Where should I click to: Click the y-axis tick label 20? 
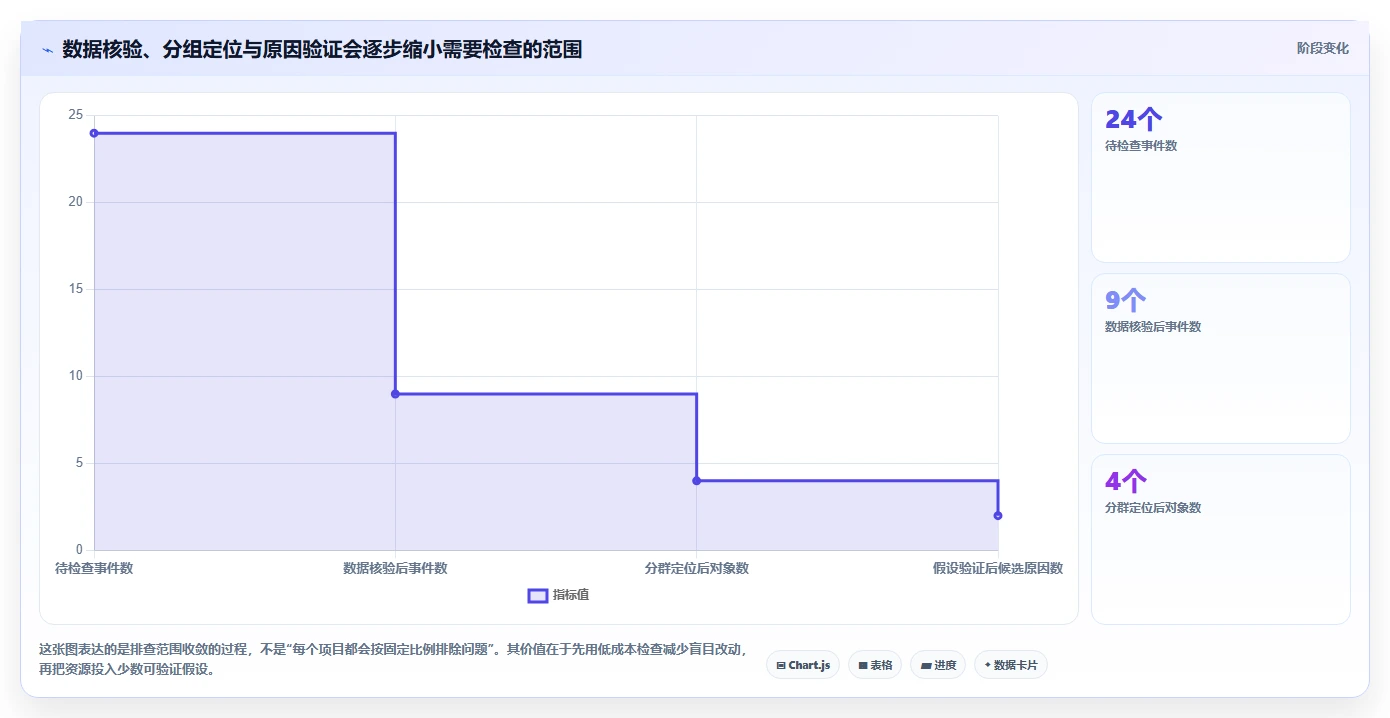click(75, 202)
